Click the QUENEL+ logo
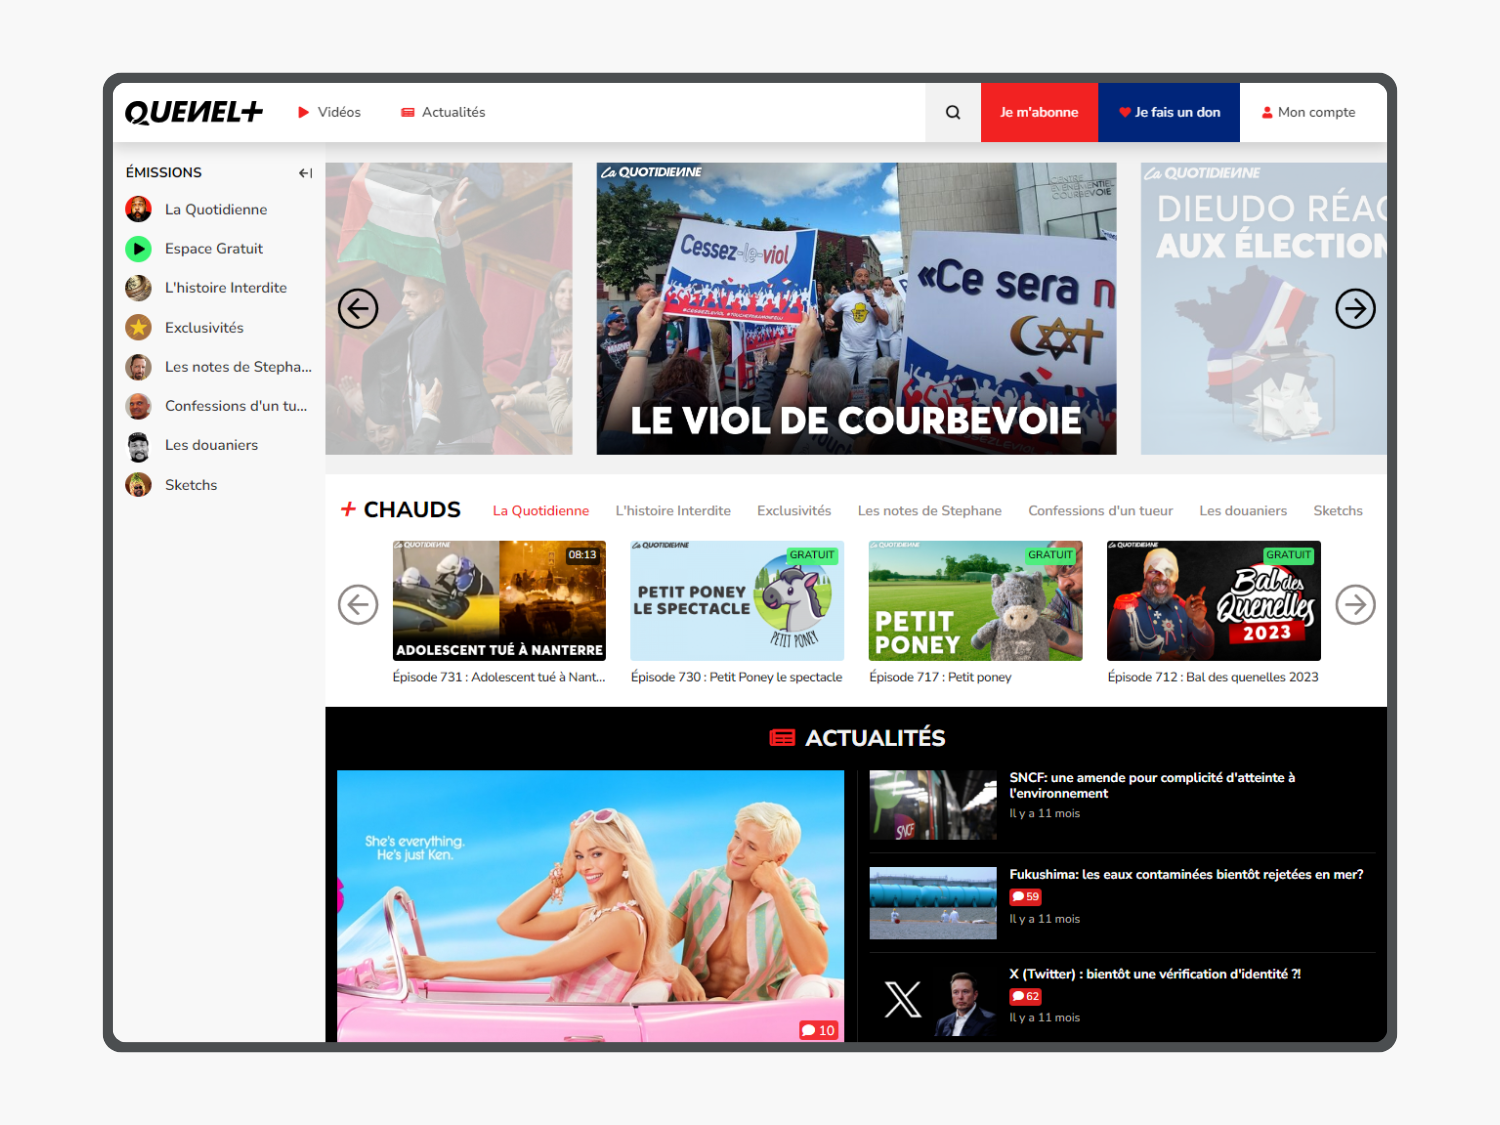 [x=194, y=112]
